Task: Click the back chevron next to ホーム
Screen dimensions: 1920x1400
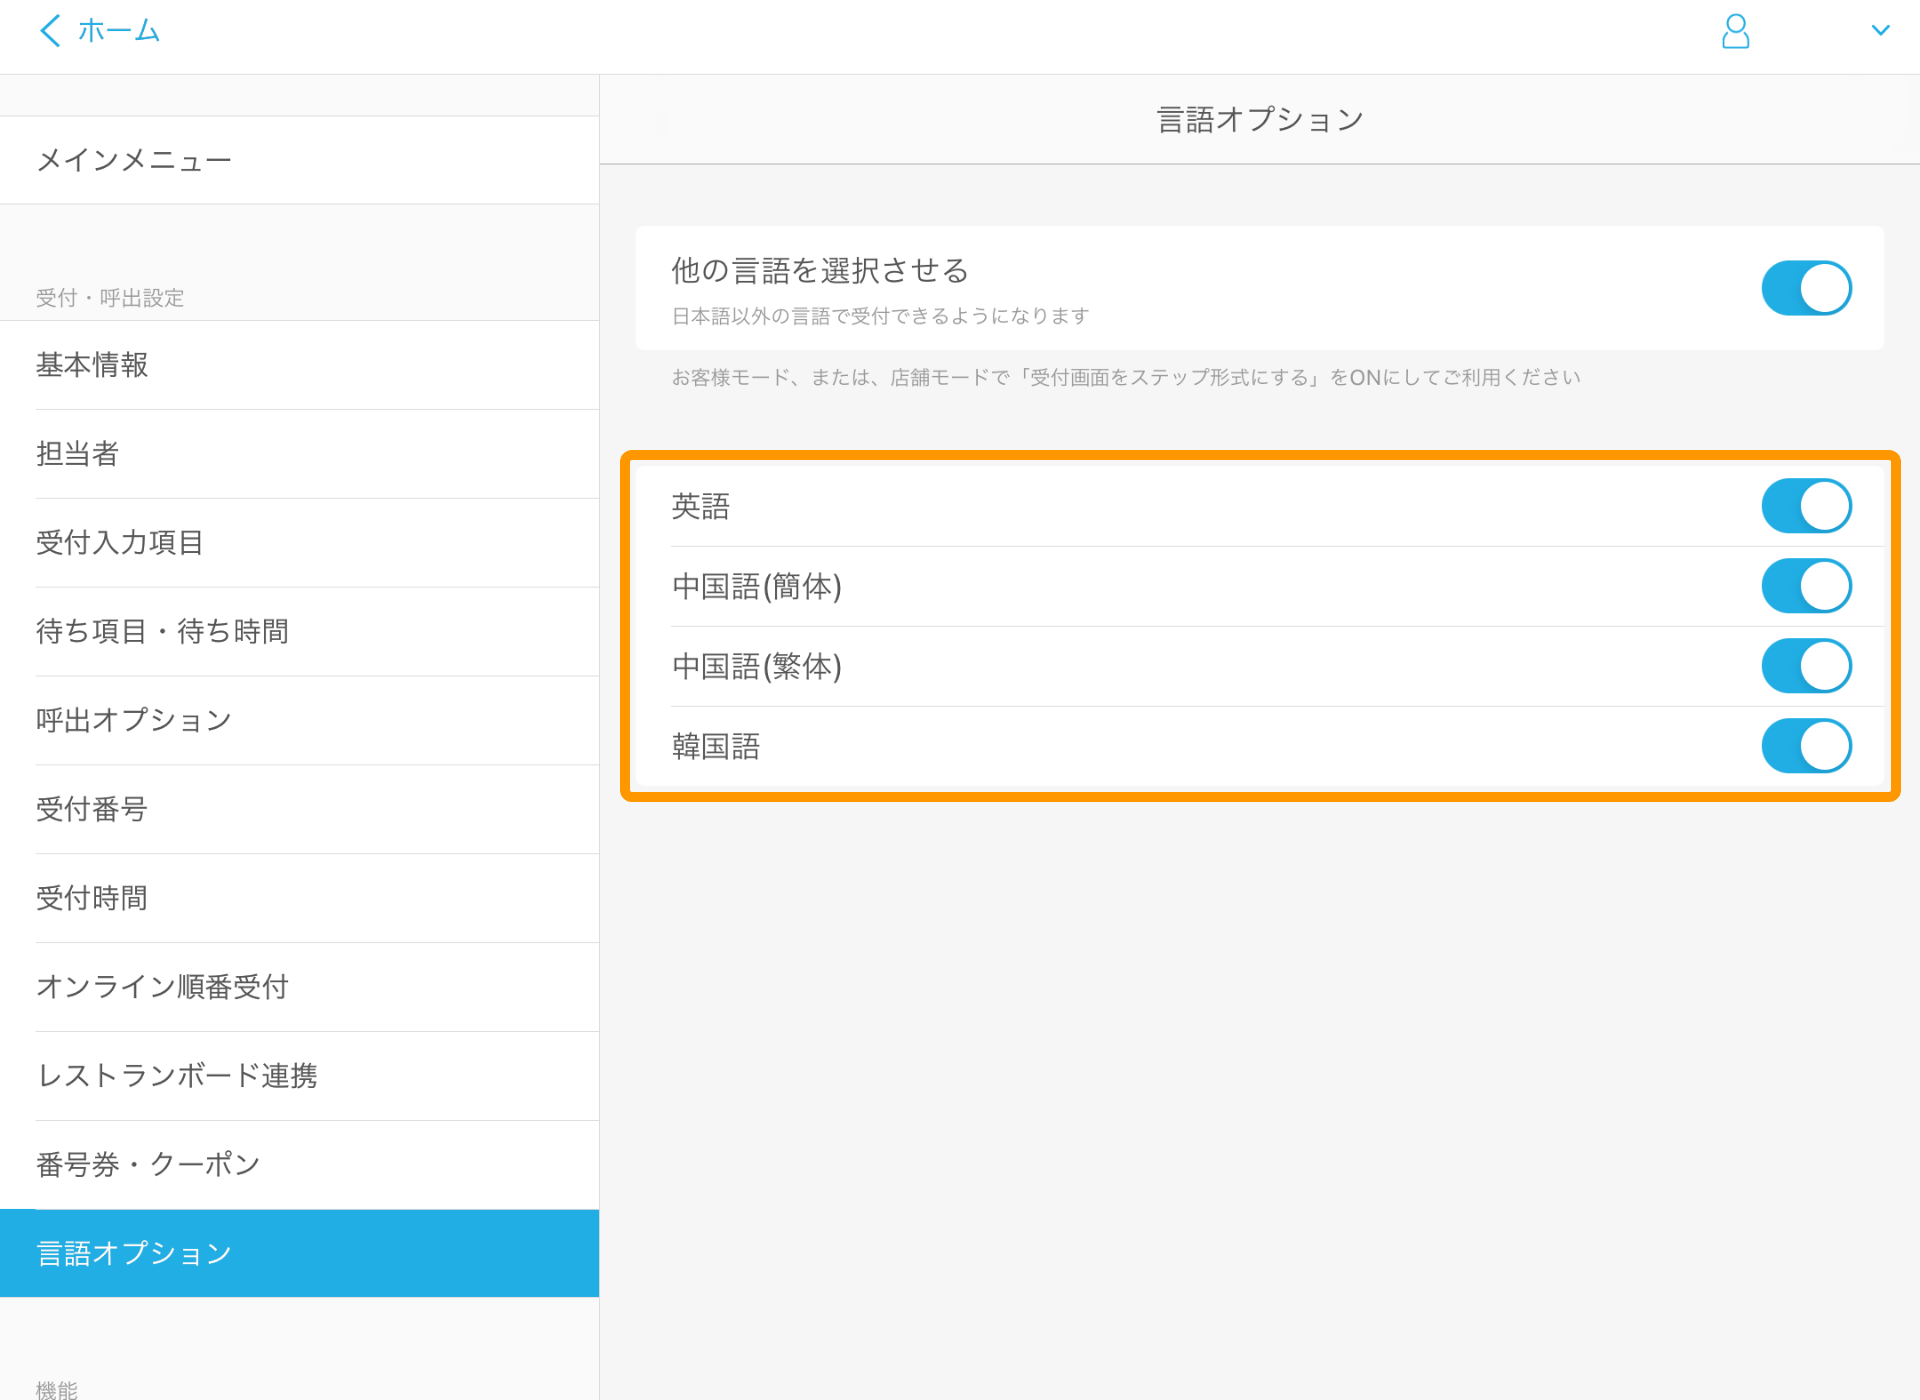Action: [x=50, y=31]
